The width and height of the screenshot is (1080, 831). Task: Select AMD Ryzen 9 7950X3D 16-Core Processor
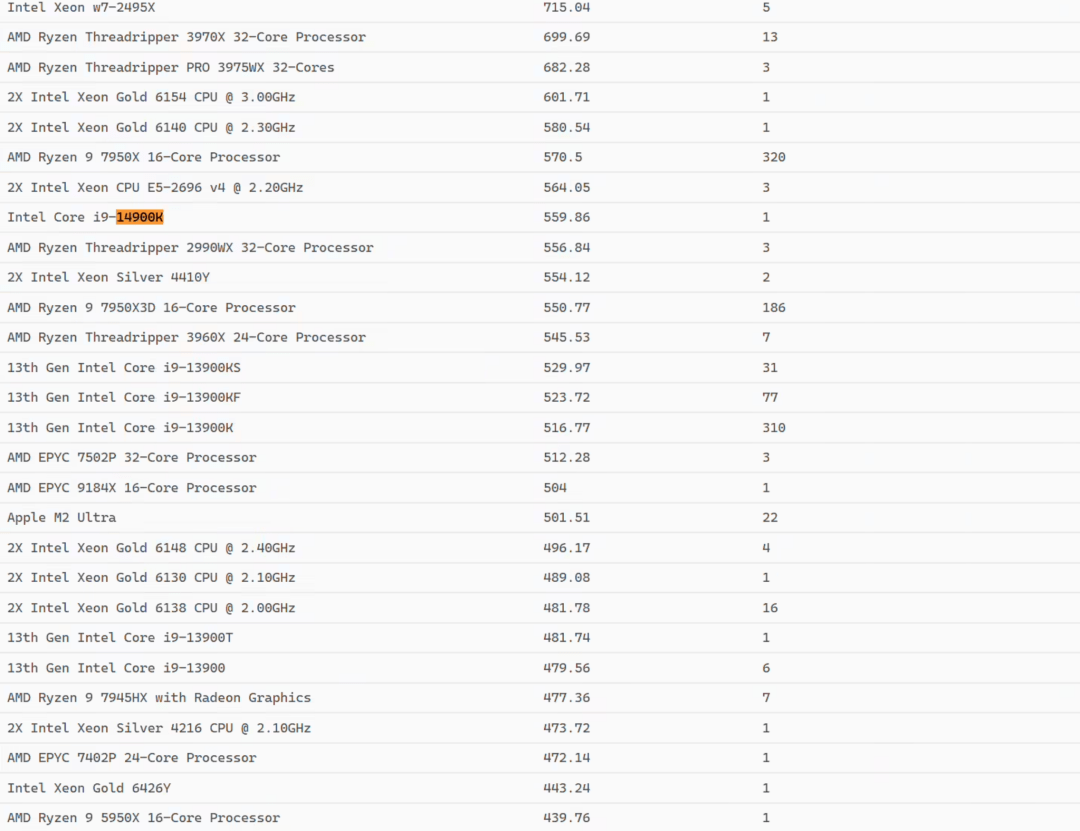point(151,307)
